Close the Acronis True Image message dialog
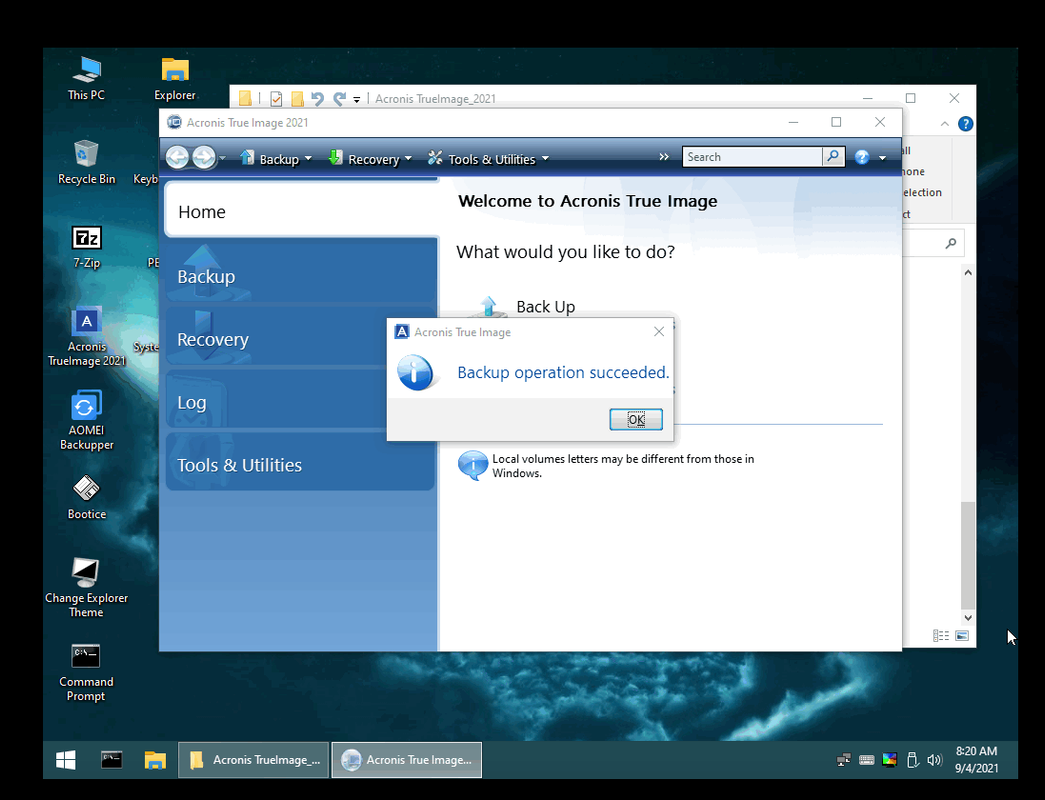The height and width of the screenshot is (800, 1045). 658,331
